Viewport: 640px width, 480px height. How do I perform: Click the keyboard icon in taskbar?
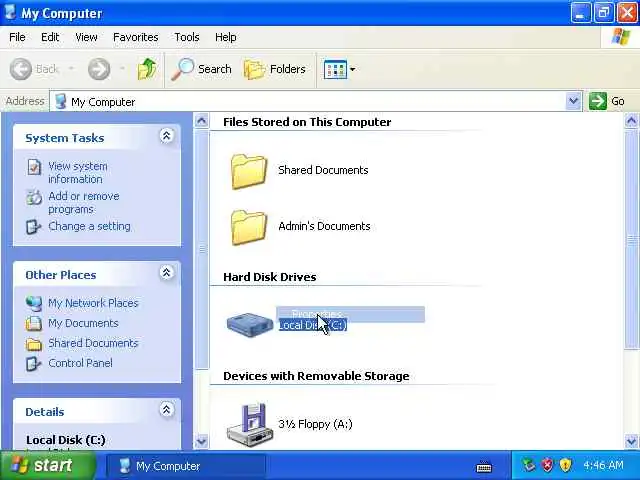(x=484, y=466)
